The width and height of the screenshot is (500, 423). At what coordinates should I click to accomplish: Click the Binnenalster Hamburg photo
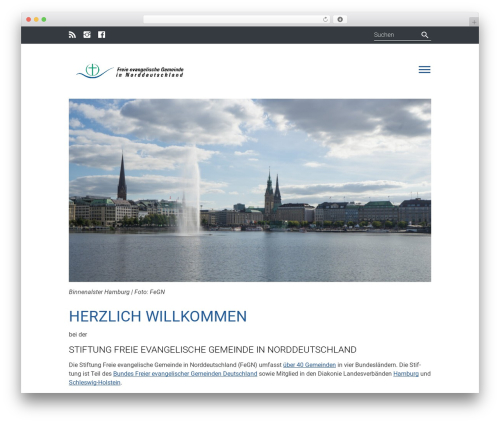coord(250,190)
